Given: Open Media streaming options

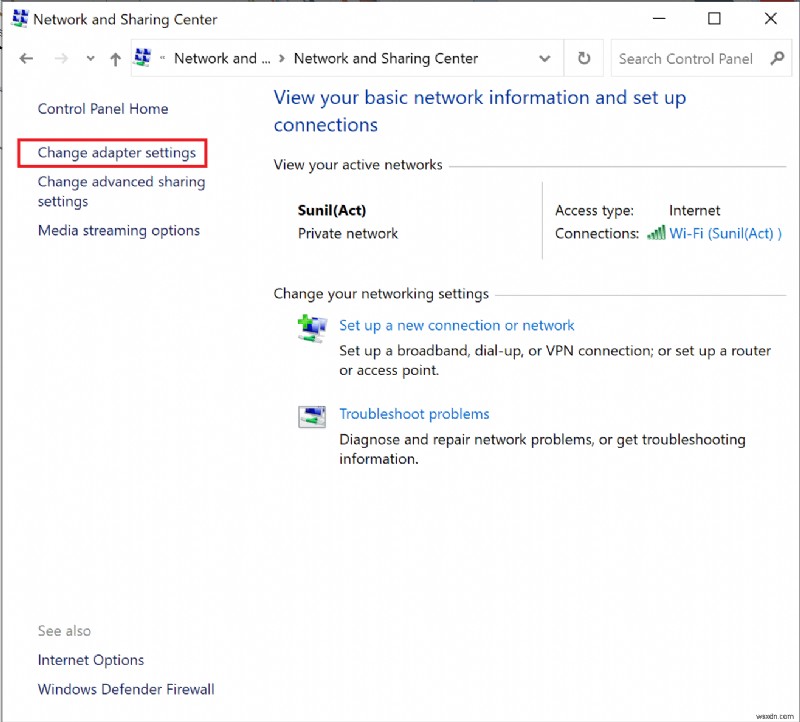Looking at the screenshot, I should (119, 231).
